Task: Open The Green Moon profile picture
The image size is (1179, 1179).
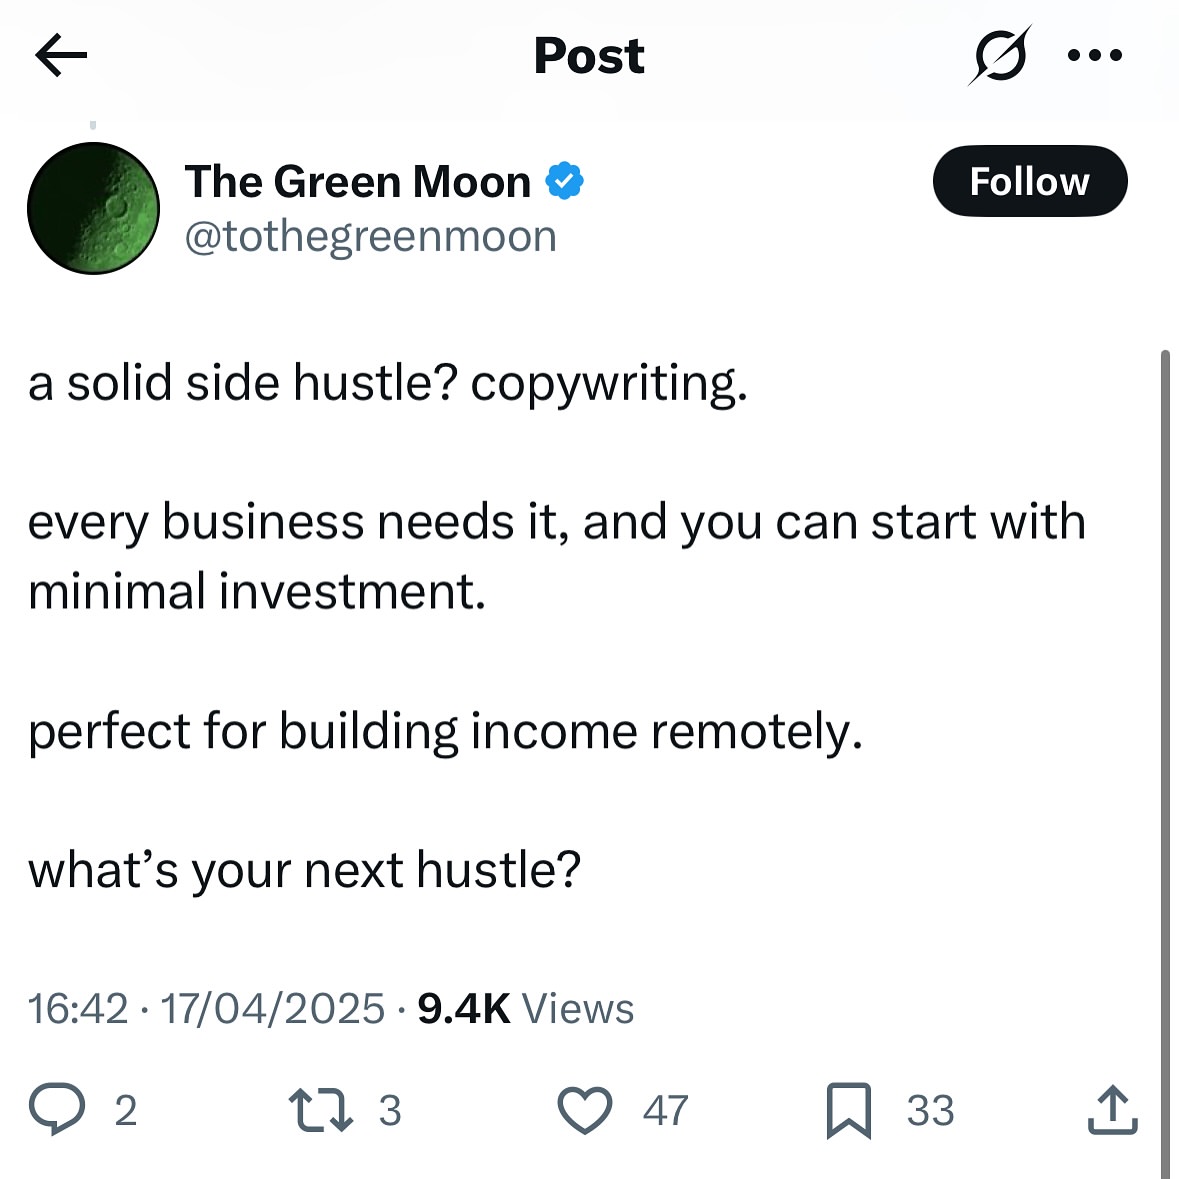Action: tap(93, 208)
